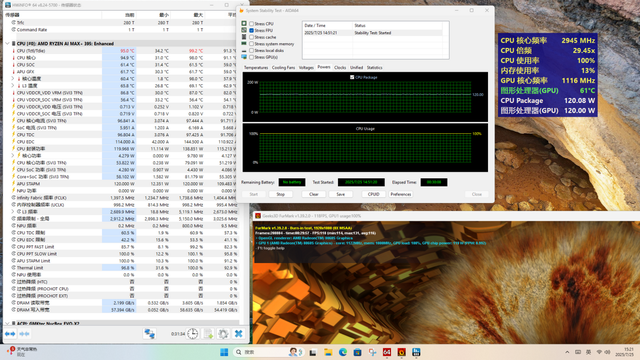
Task: Open HWiNFO sensor settings gear icon
Action: click(x=223, y=333)
